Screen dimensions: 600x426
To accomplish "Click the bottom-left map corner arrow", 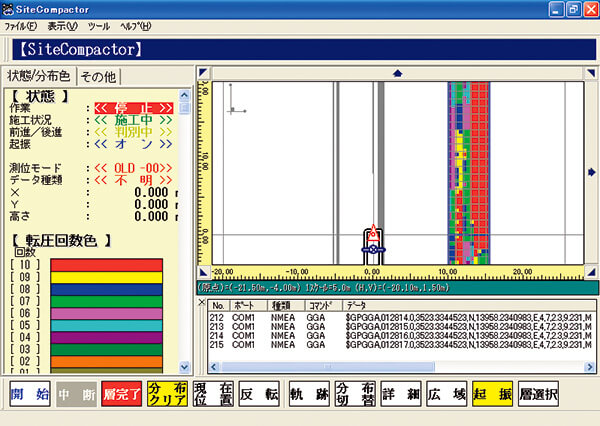I will tap(203, 273).
